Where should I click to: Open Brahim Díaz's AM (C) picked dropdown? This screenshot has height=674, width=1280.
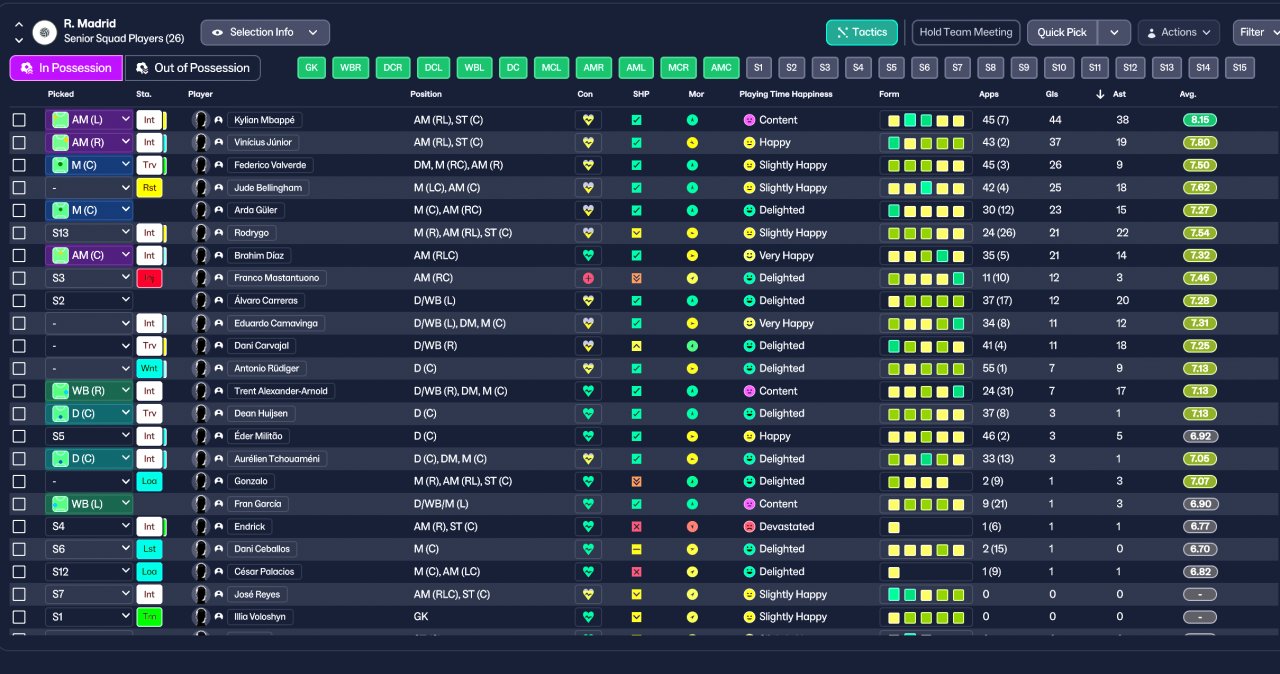pos(89,255)
